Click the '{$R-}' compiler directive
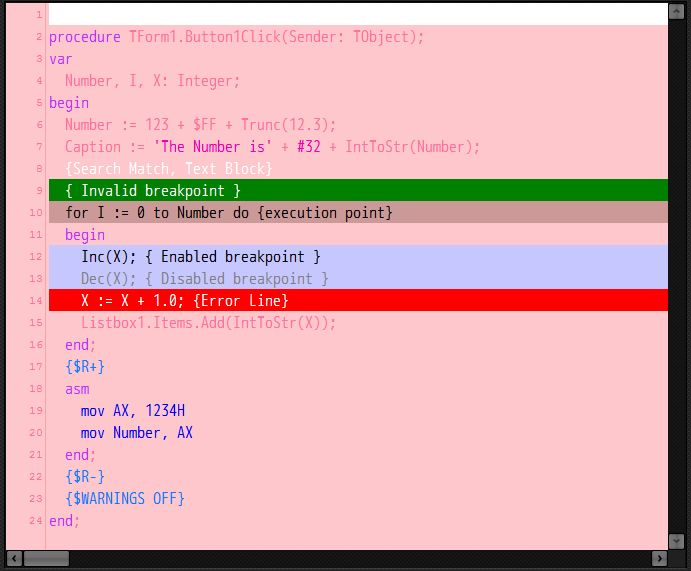Screen dimensions: 691x571 coord(85,477)
